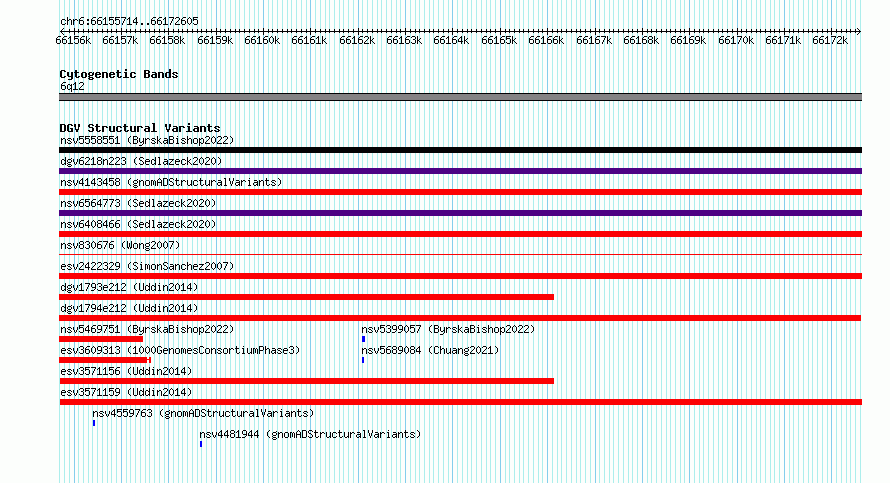Open the dgv6218n223 (Sedlazeck2020) label

pos(141,161)
